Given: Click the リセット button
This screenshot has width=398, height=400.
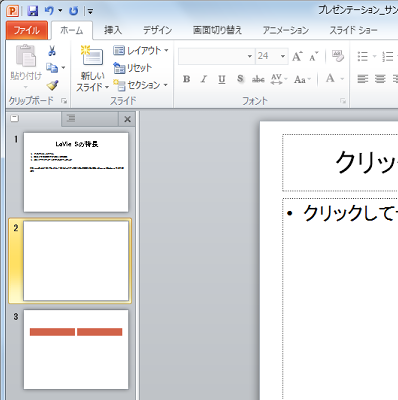Looking at the screenshot, I should tap(133, 68).
